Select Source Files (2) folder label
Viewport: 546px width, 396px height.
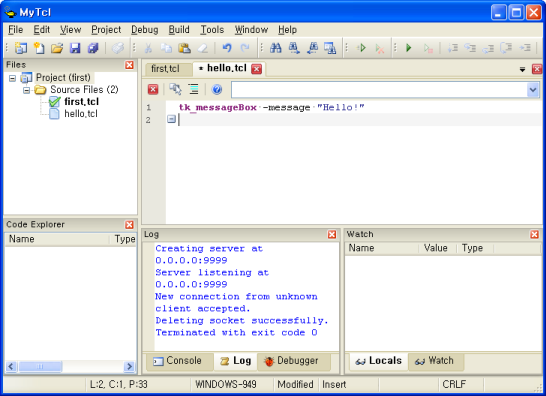[84, 90]
